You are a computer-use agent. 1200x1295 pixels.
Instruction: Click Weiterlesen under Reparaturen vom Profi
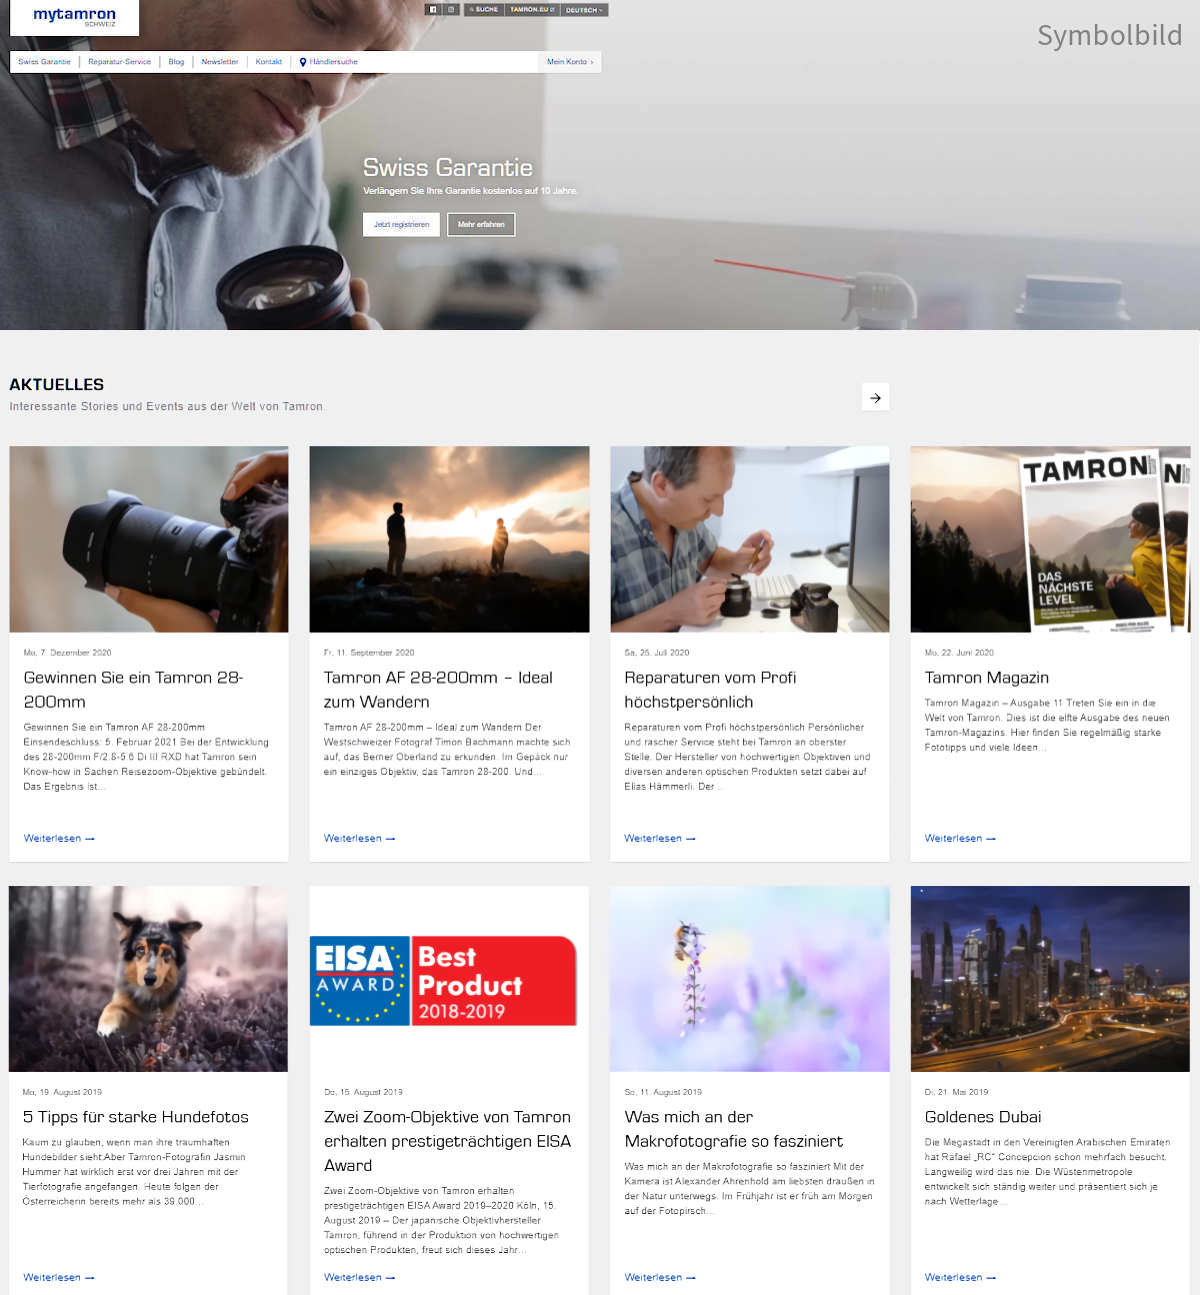[659, 838]
